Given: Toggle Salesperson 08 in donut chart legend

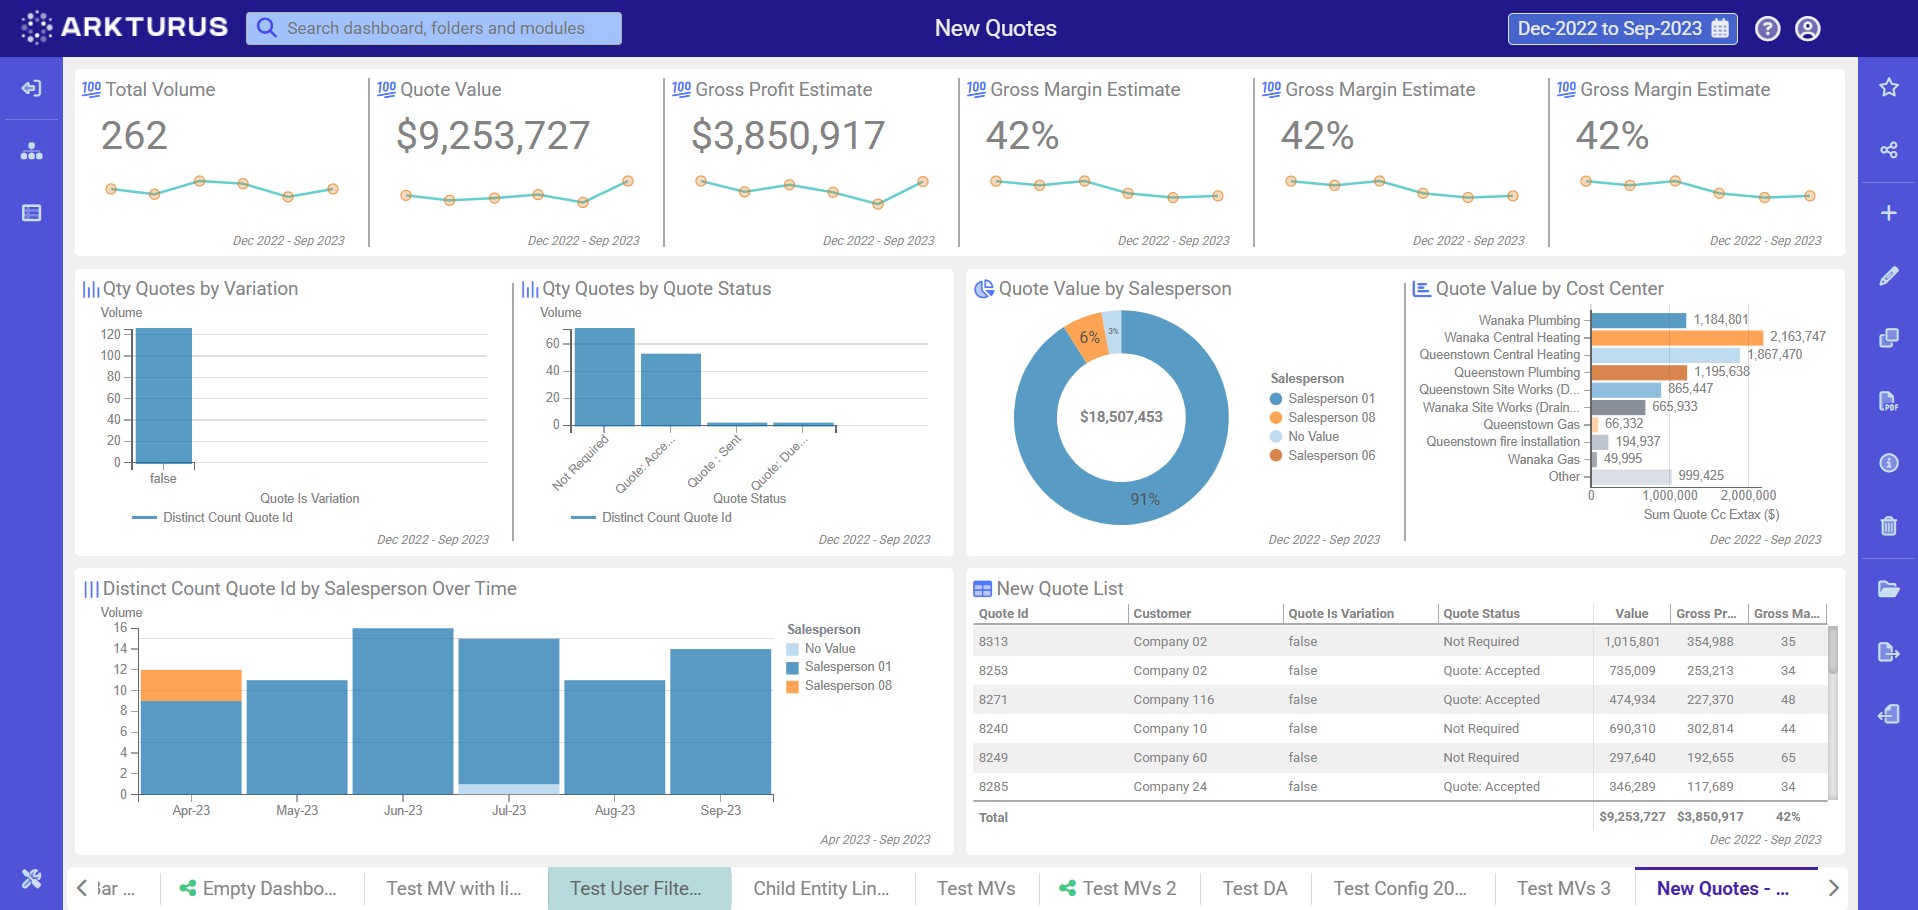Looking at the screenshot, I should tap(1322, 417).
